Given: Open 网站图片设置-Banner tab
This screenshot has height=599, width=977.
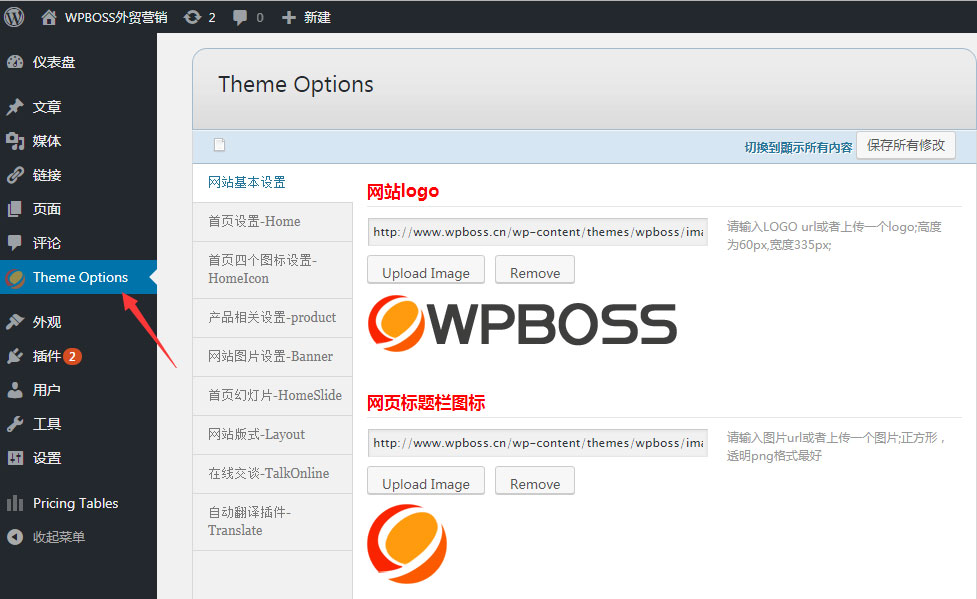Looking at the screenshot, I should (x=273, y=357).
